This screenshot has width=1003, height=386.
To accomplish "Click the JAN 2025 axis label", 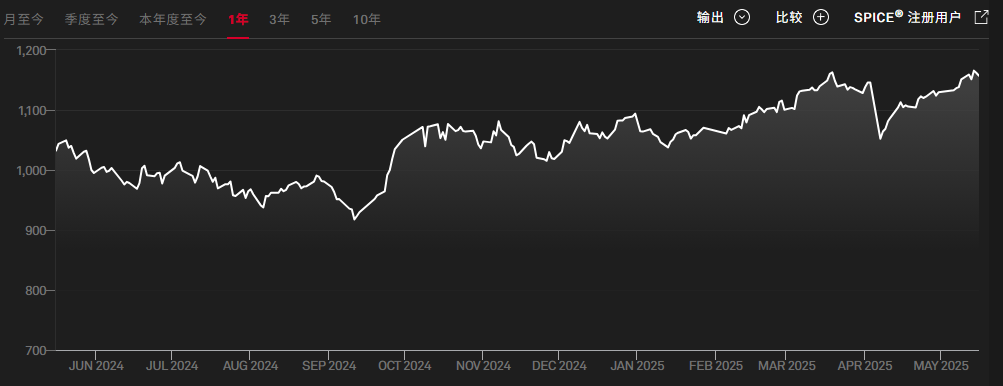I will point(636,366).
